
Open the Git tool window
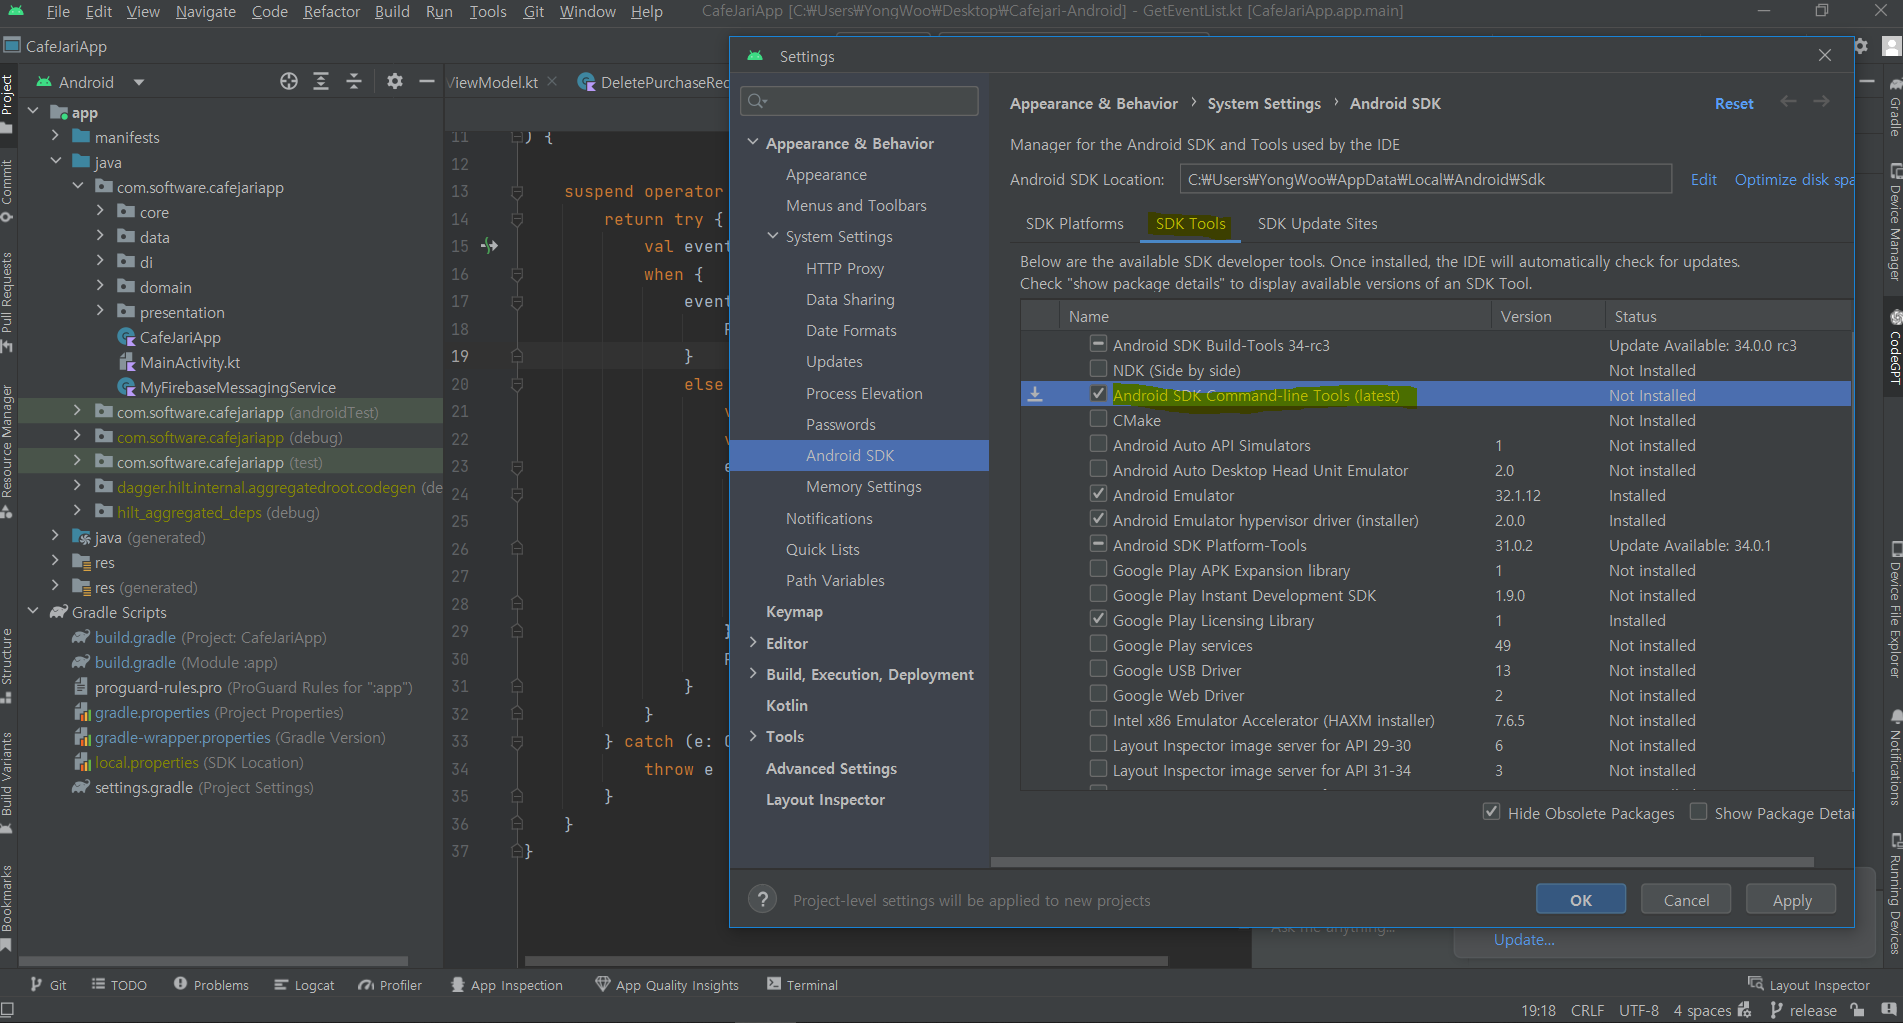48,985
